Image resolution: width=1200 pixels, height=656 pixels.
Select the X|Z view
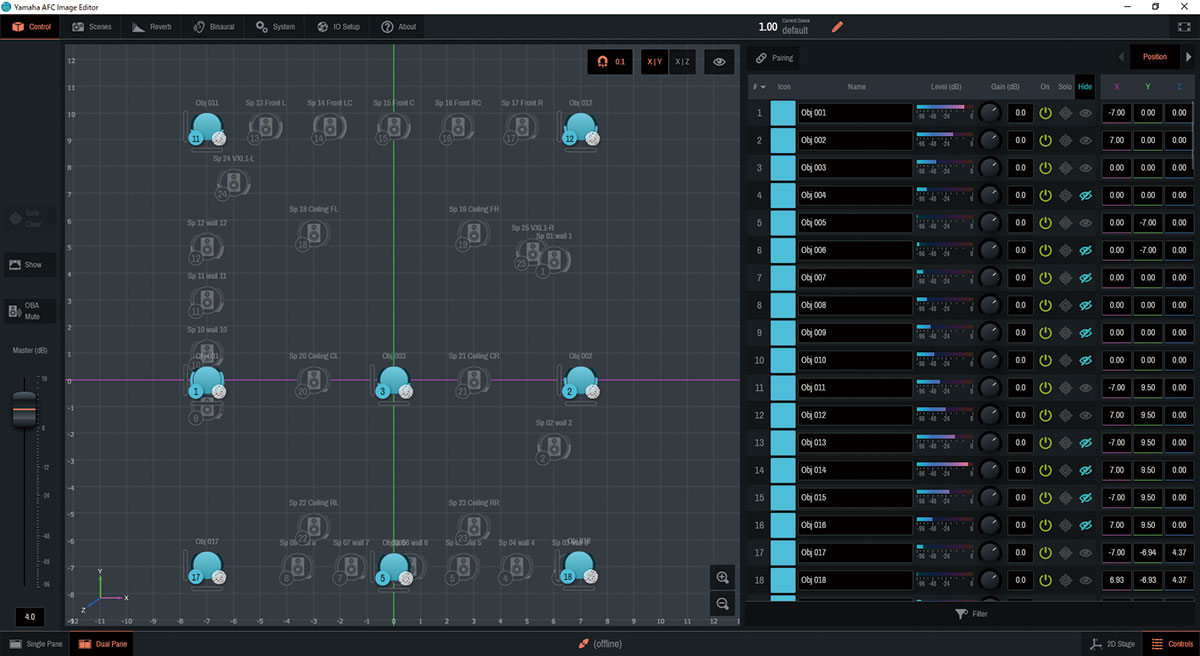(x=682, y=62)
